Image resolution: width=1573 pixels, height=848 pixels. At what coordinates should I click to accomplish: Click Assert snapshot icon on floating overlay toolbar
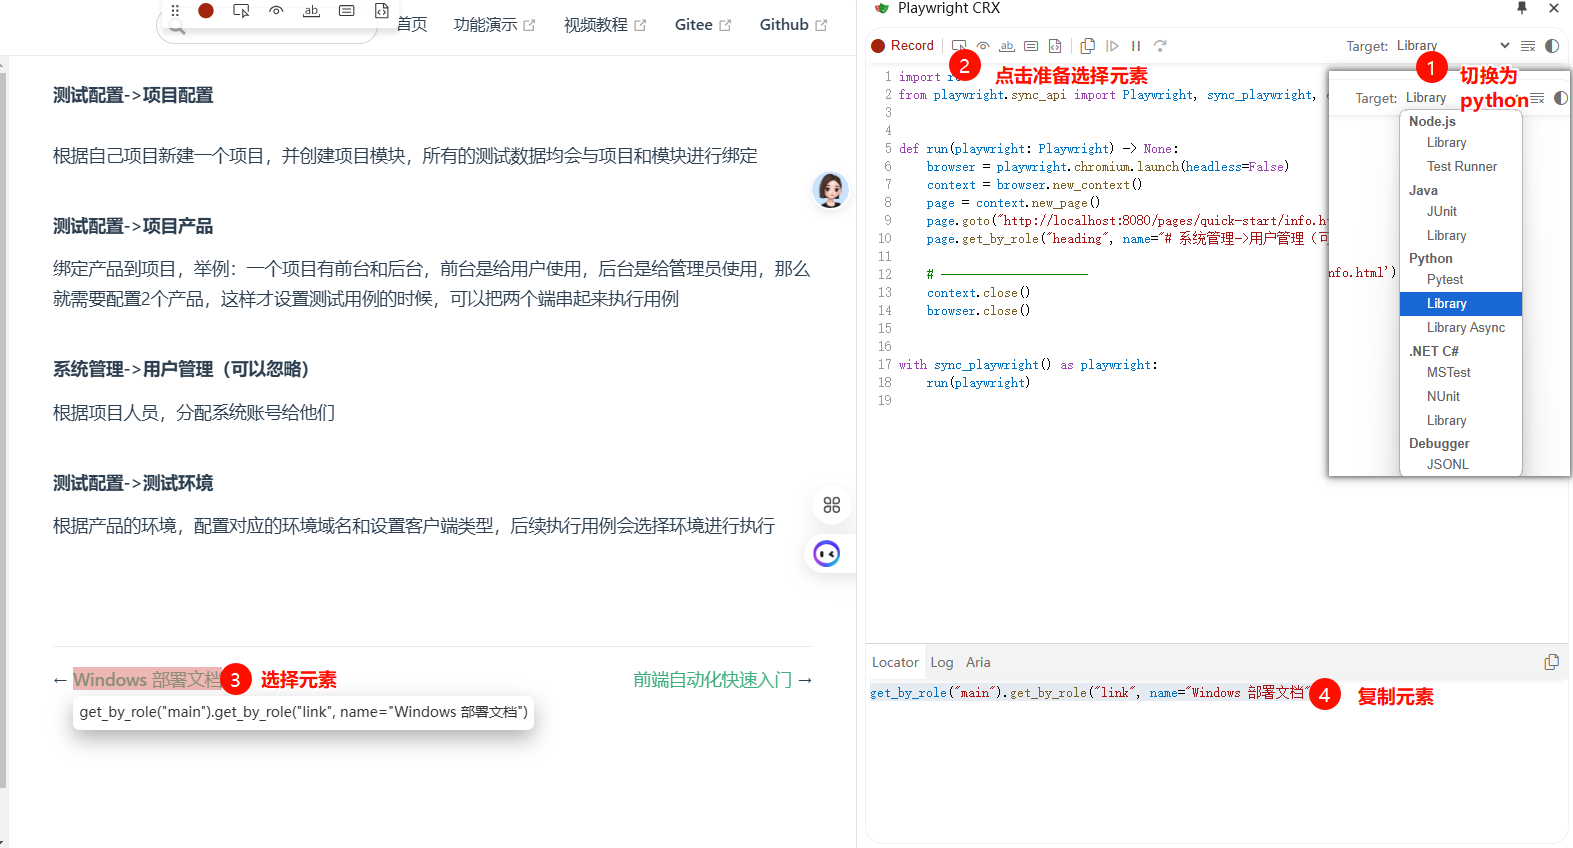(381, 10)
